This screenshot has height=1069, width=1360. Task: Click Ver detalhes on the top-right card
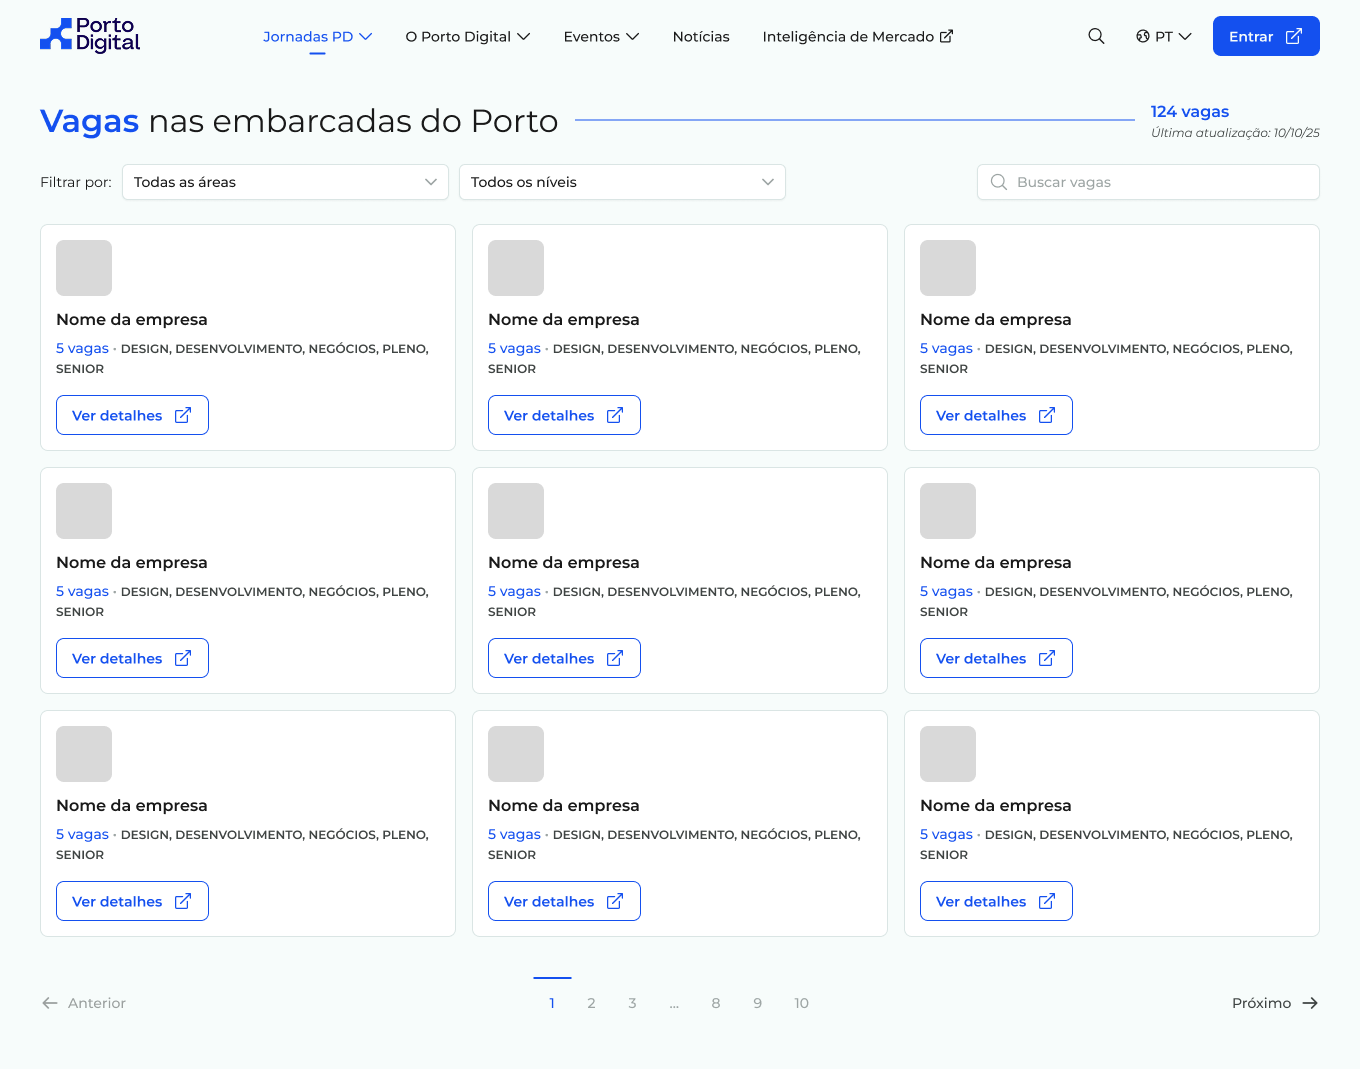996,415
